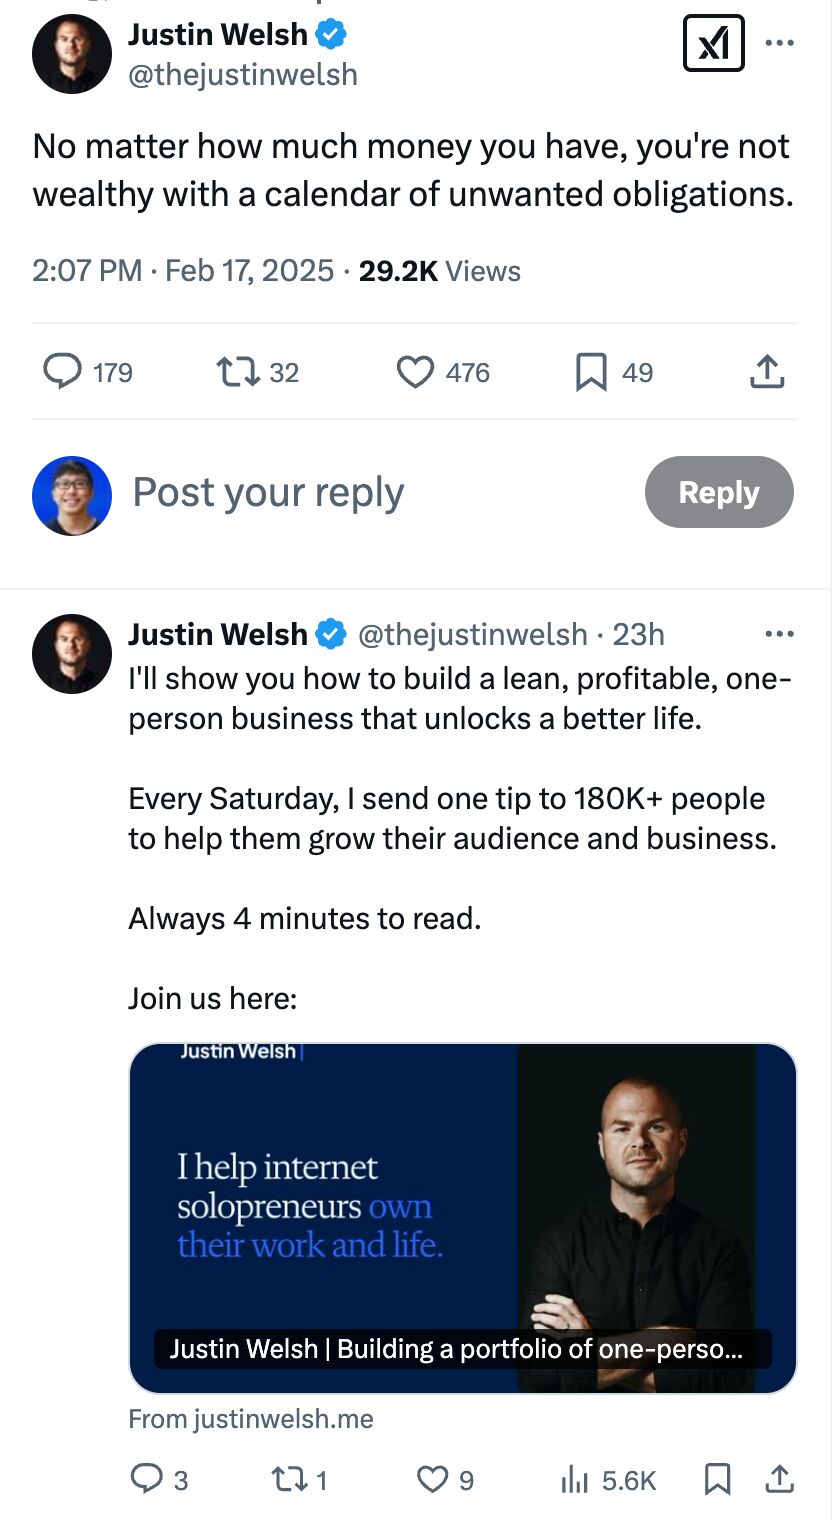Open Grok analysis for this post

coord(714,43)
